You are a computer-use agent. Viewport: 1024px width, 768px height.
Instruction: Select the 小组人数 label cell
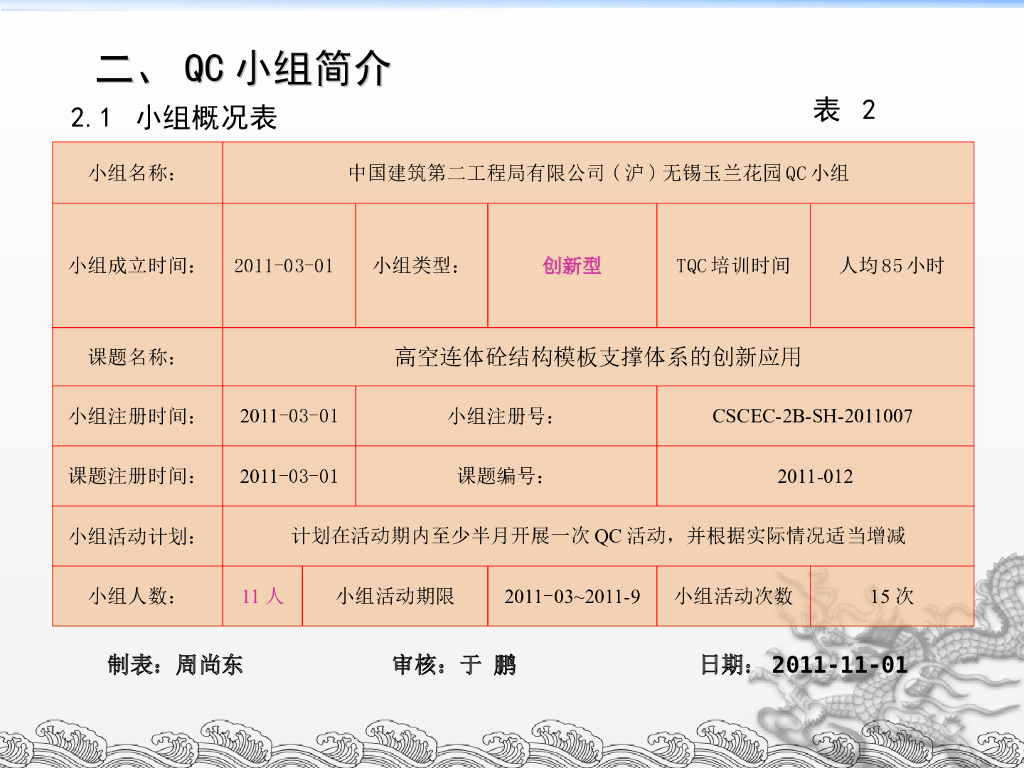[x=138, y=596]
